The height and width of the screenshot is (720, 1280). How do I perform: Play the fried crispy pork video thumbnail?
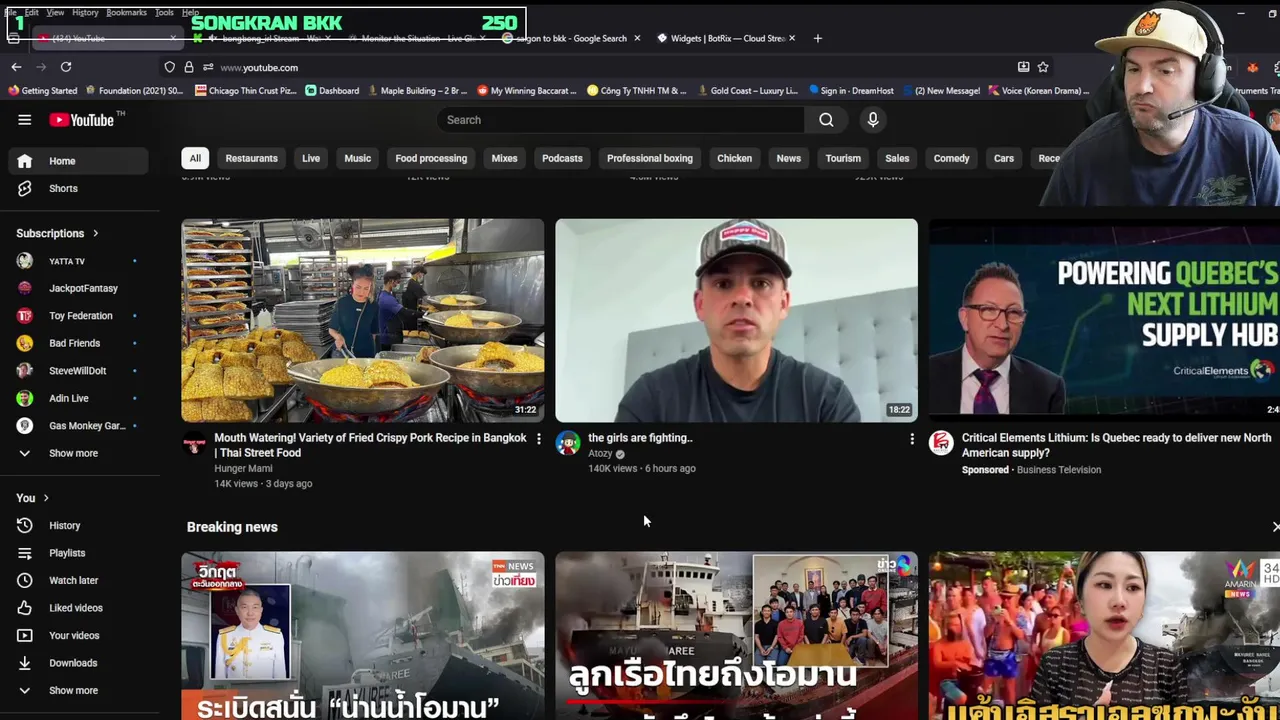(363, 320)
